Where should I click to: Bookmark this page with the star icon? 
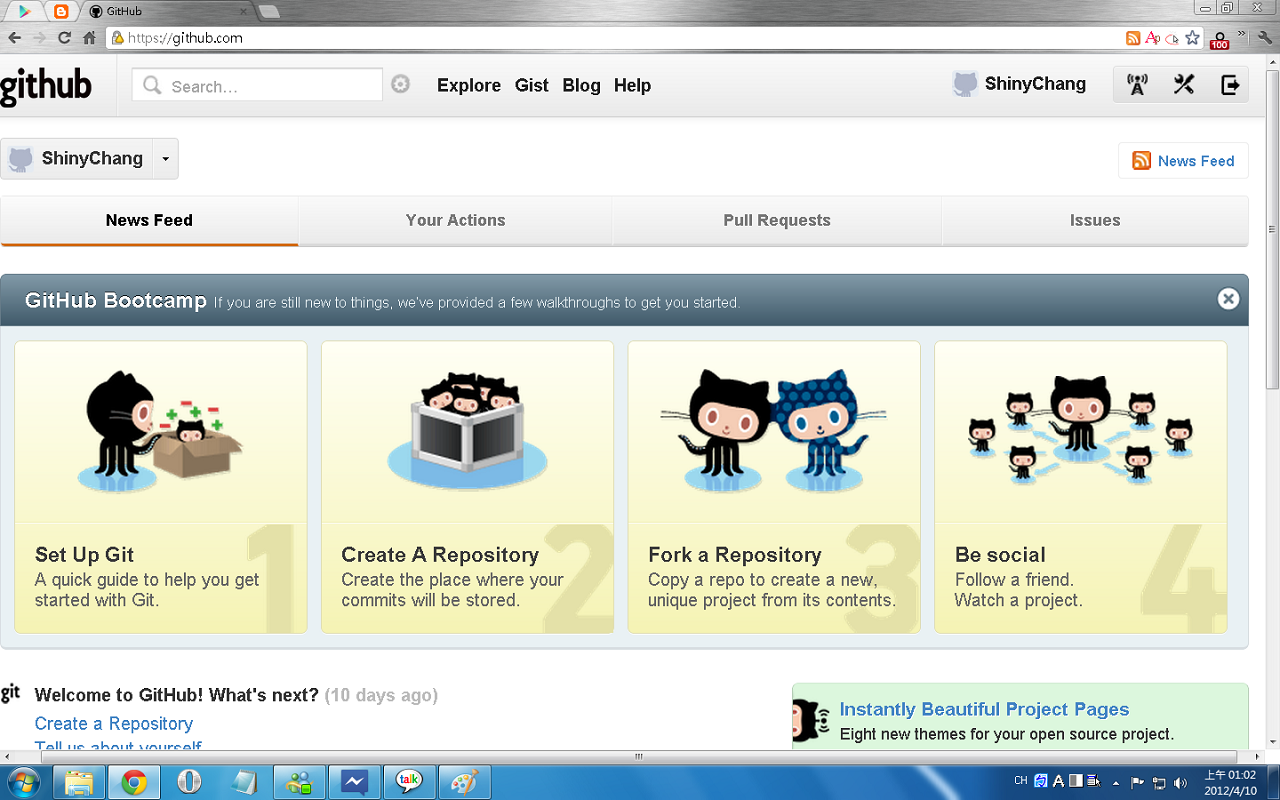click(x=1192, y=38)
